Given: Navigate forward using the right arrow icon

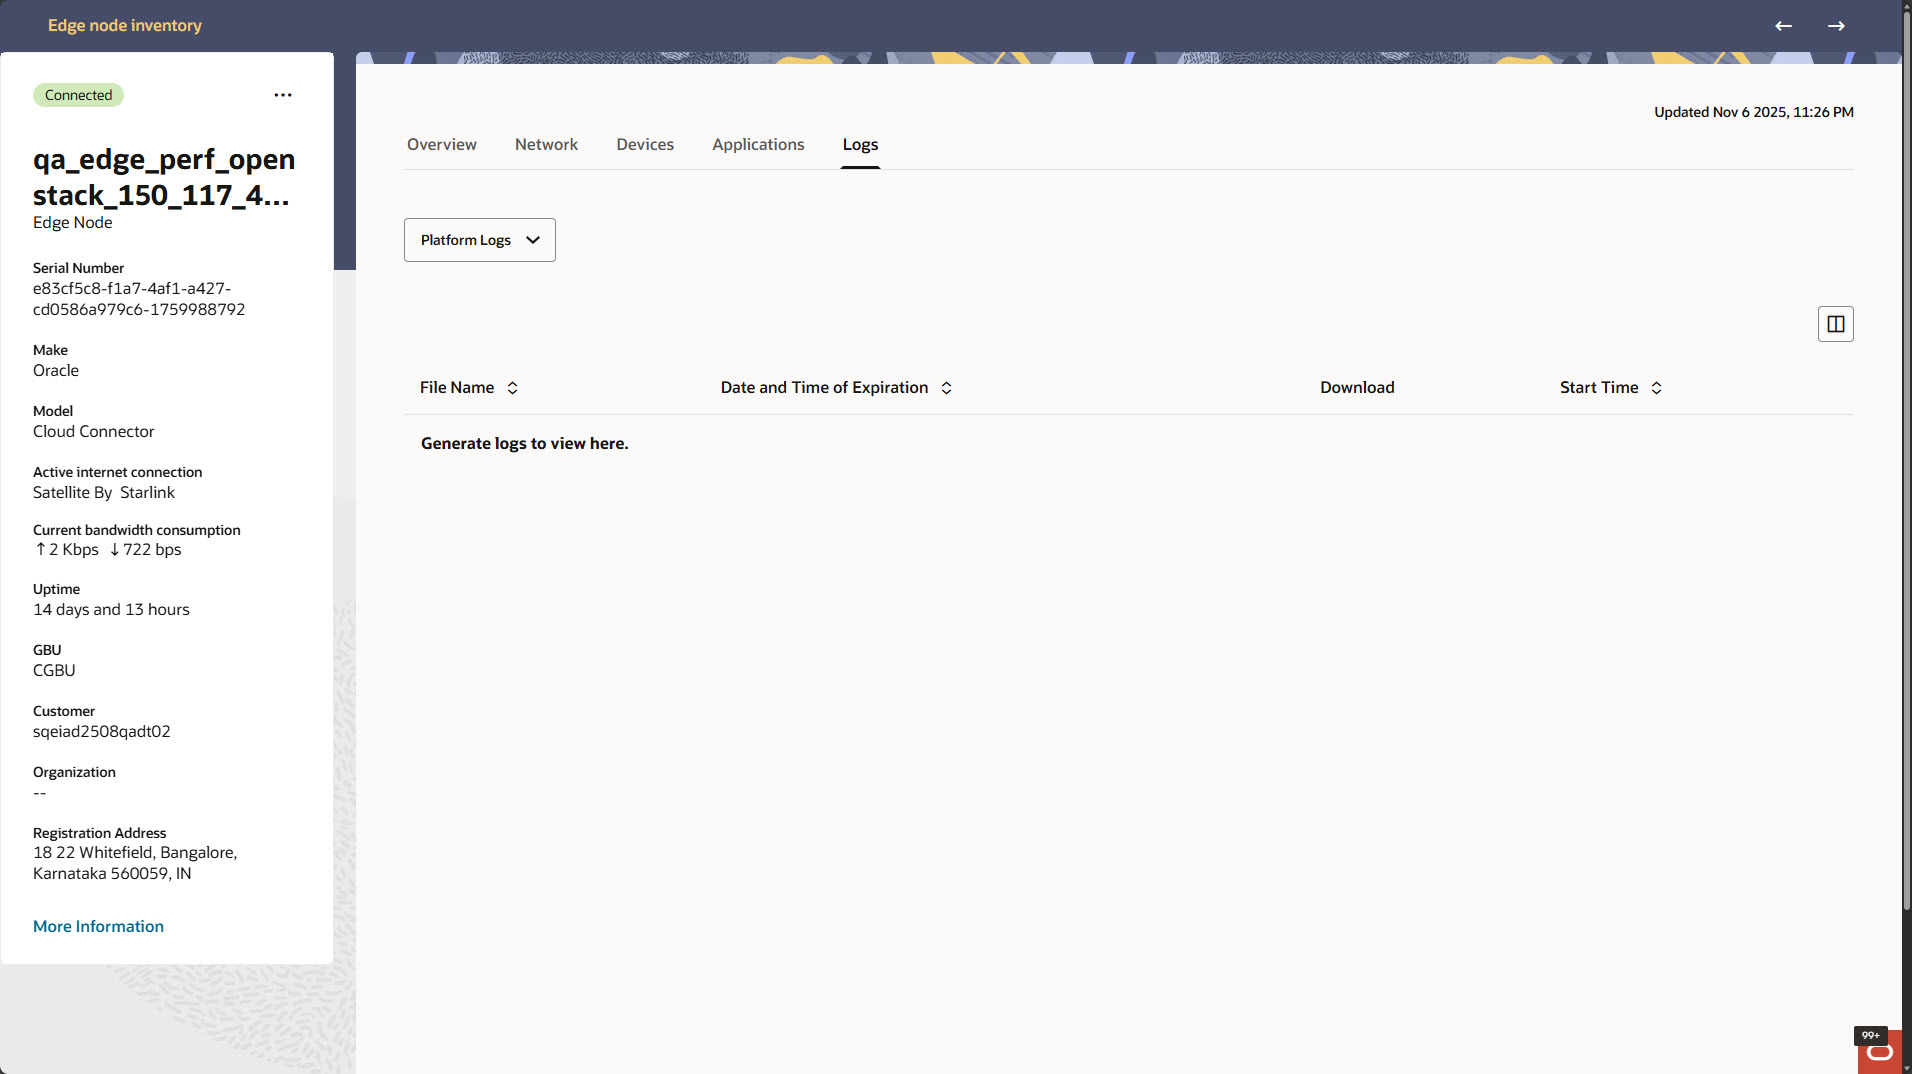Looking at the screenshot, I should point(1838,26).
